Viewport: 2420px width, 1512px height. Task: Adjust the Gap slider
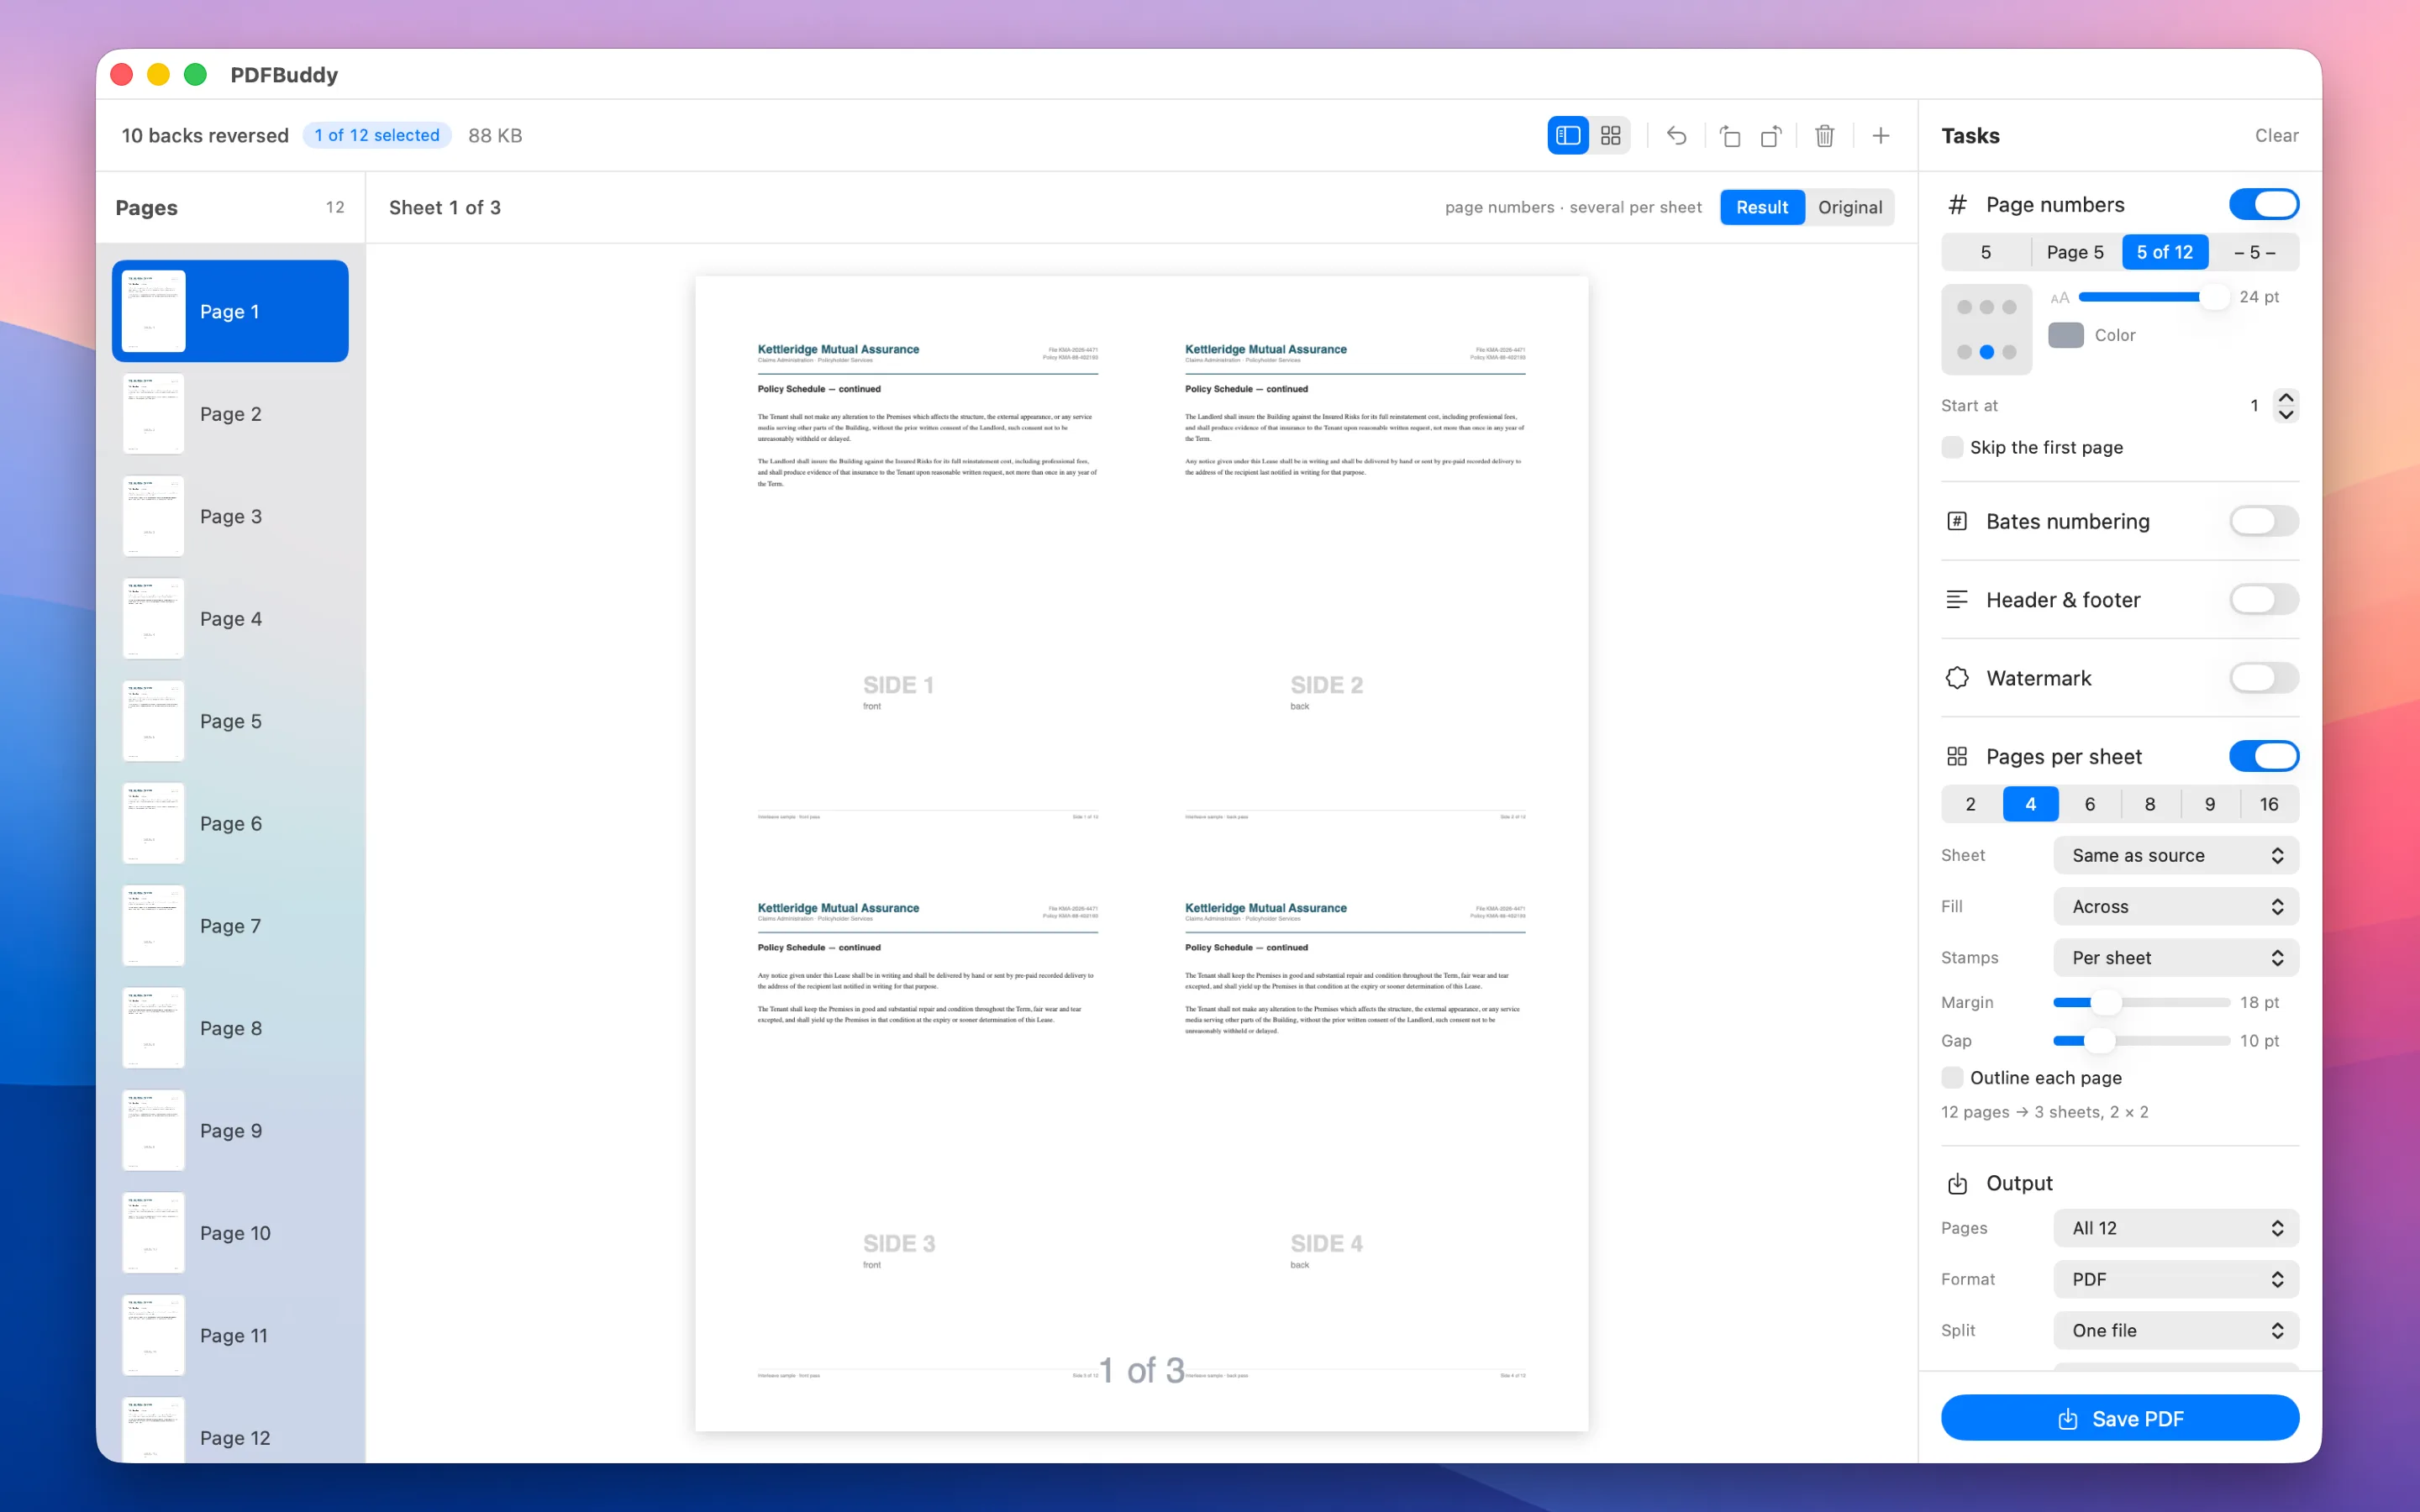(x=2141, y=1042)
